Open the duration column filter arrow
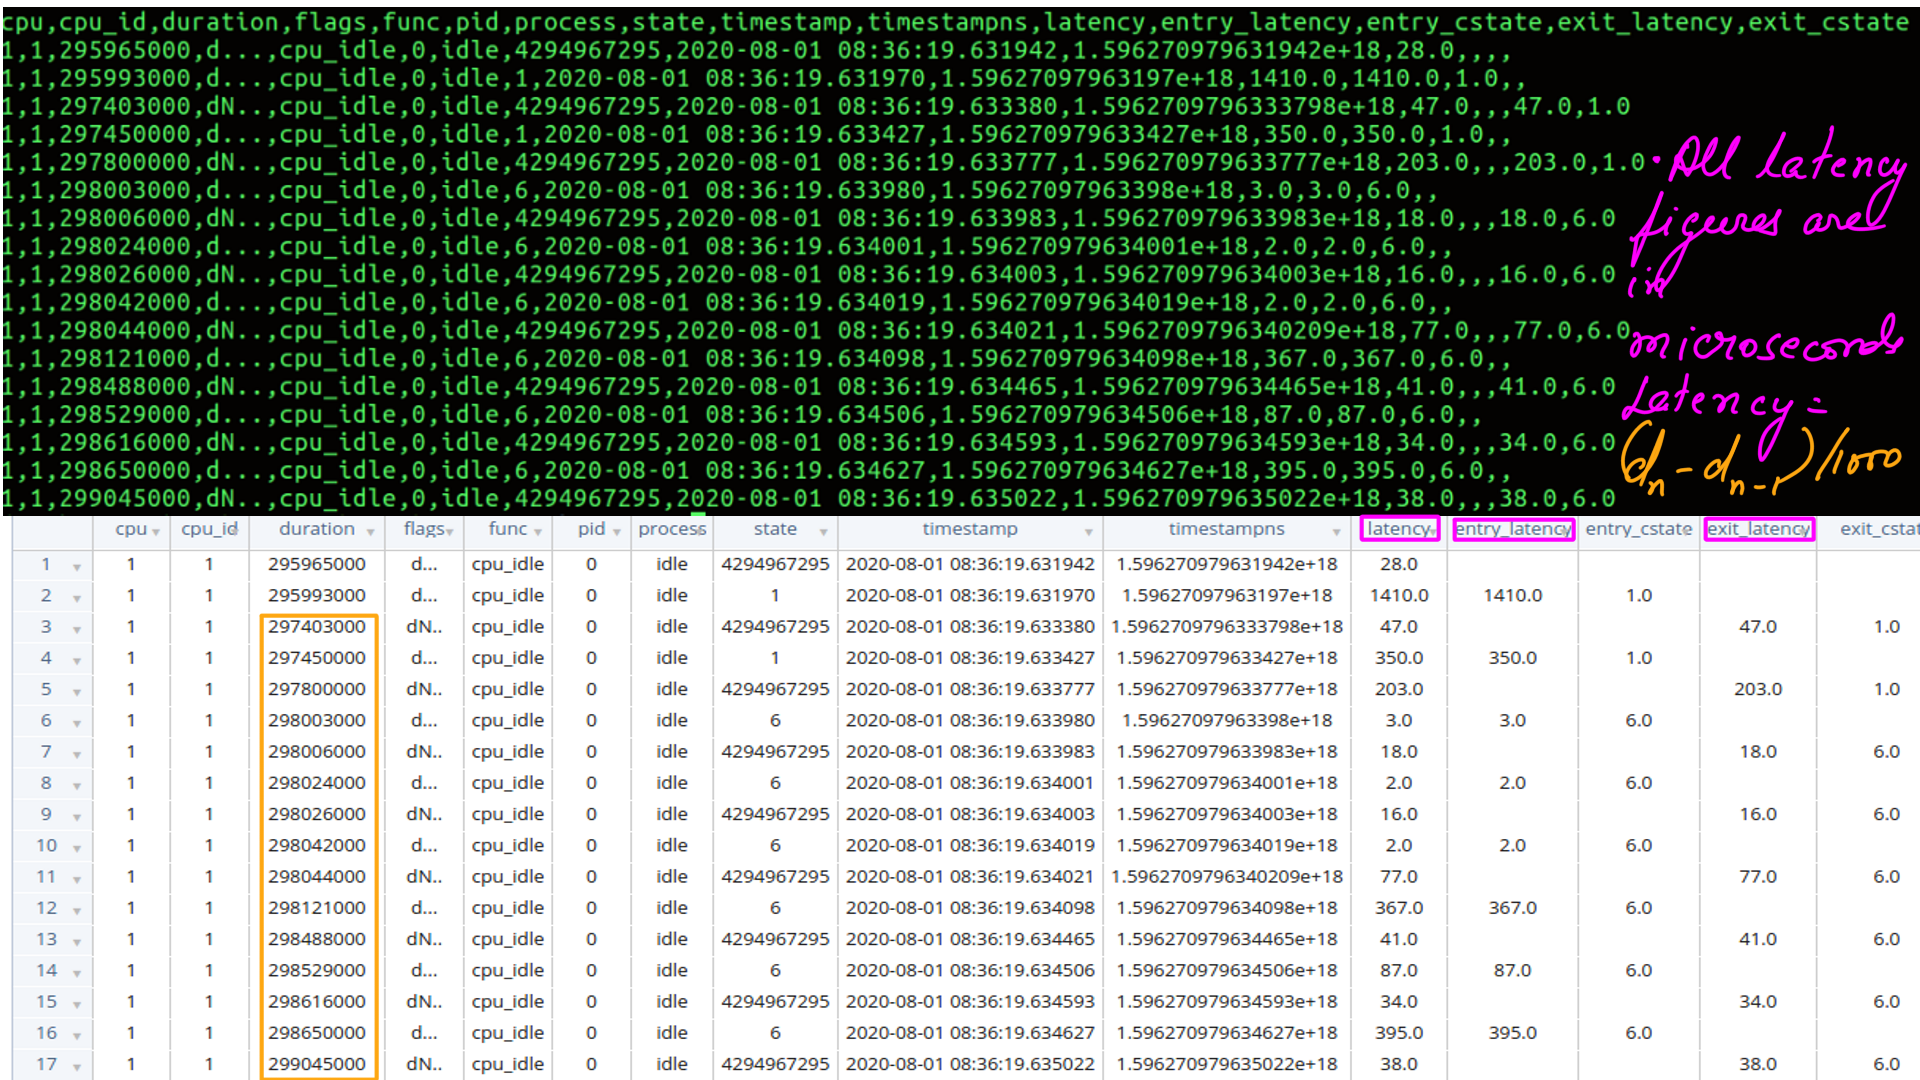1920x1080 pixels. 370,532
